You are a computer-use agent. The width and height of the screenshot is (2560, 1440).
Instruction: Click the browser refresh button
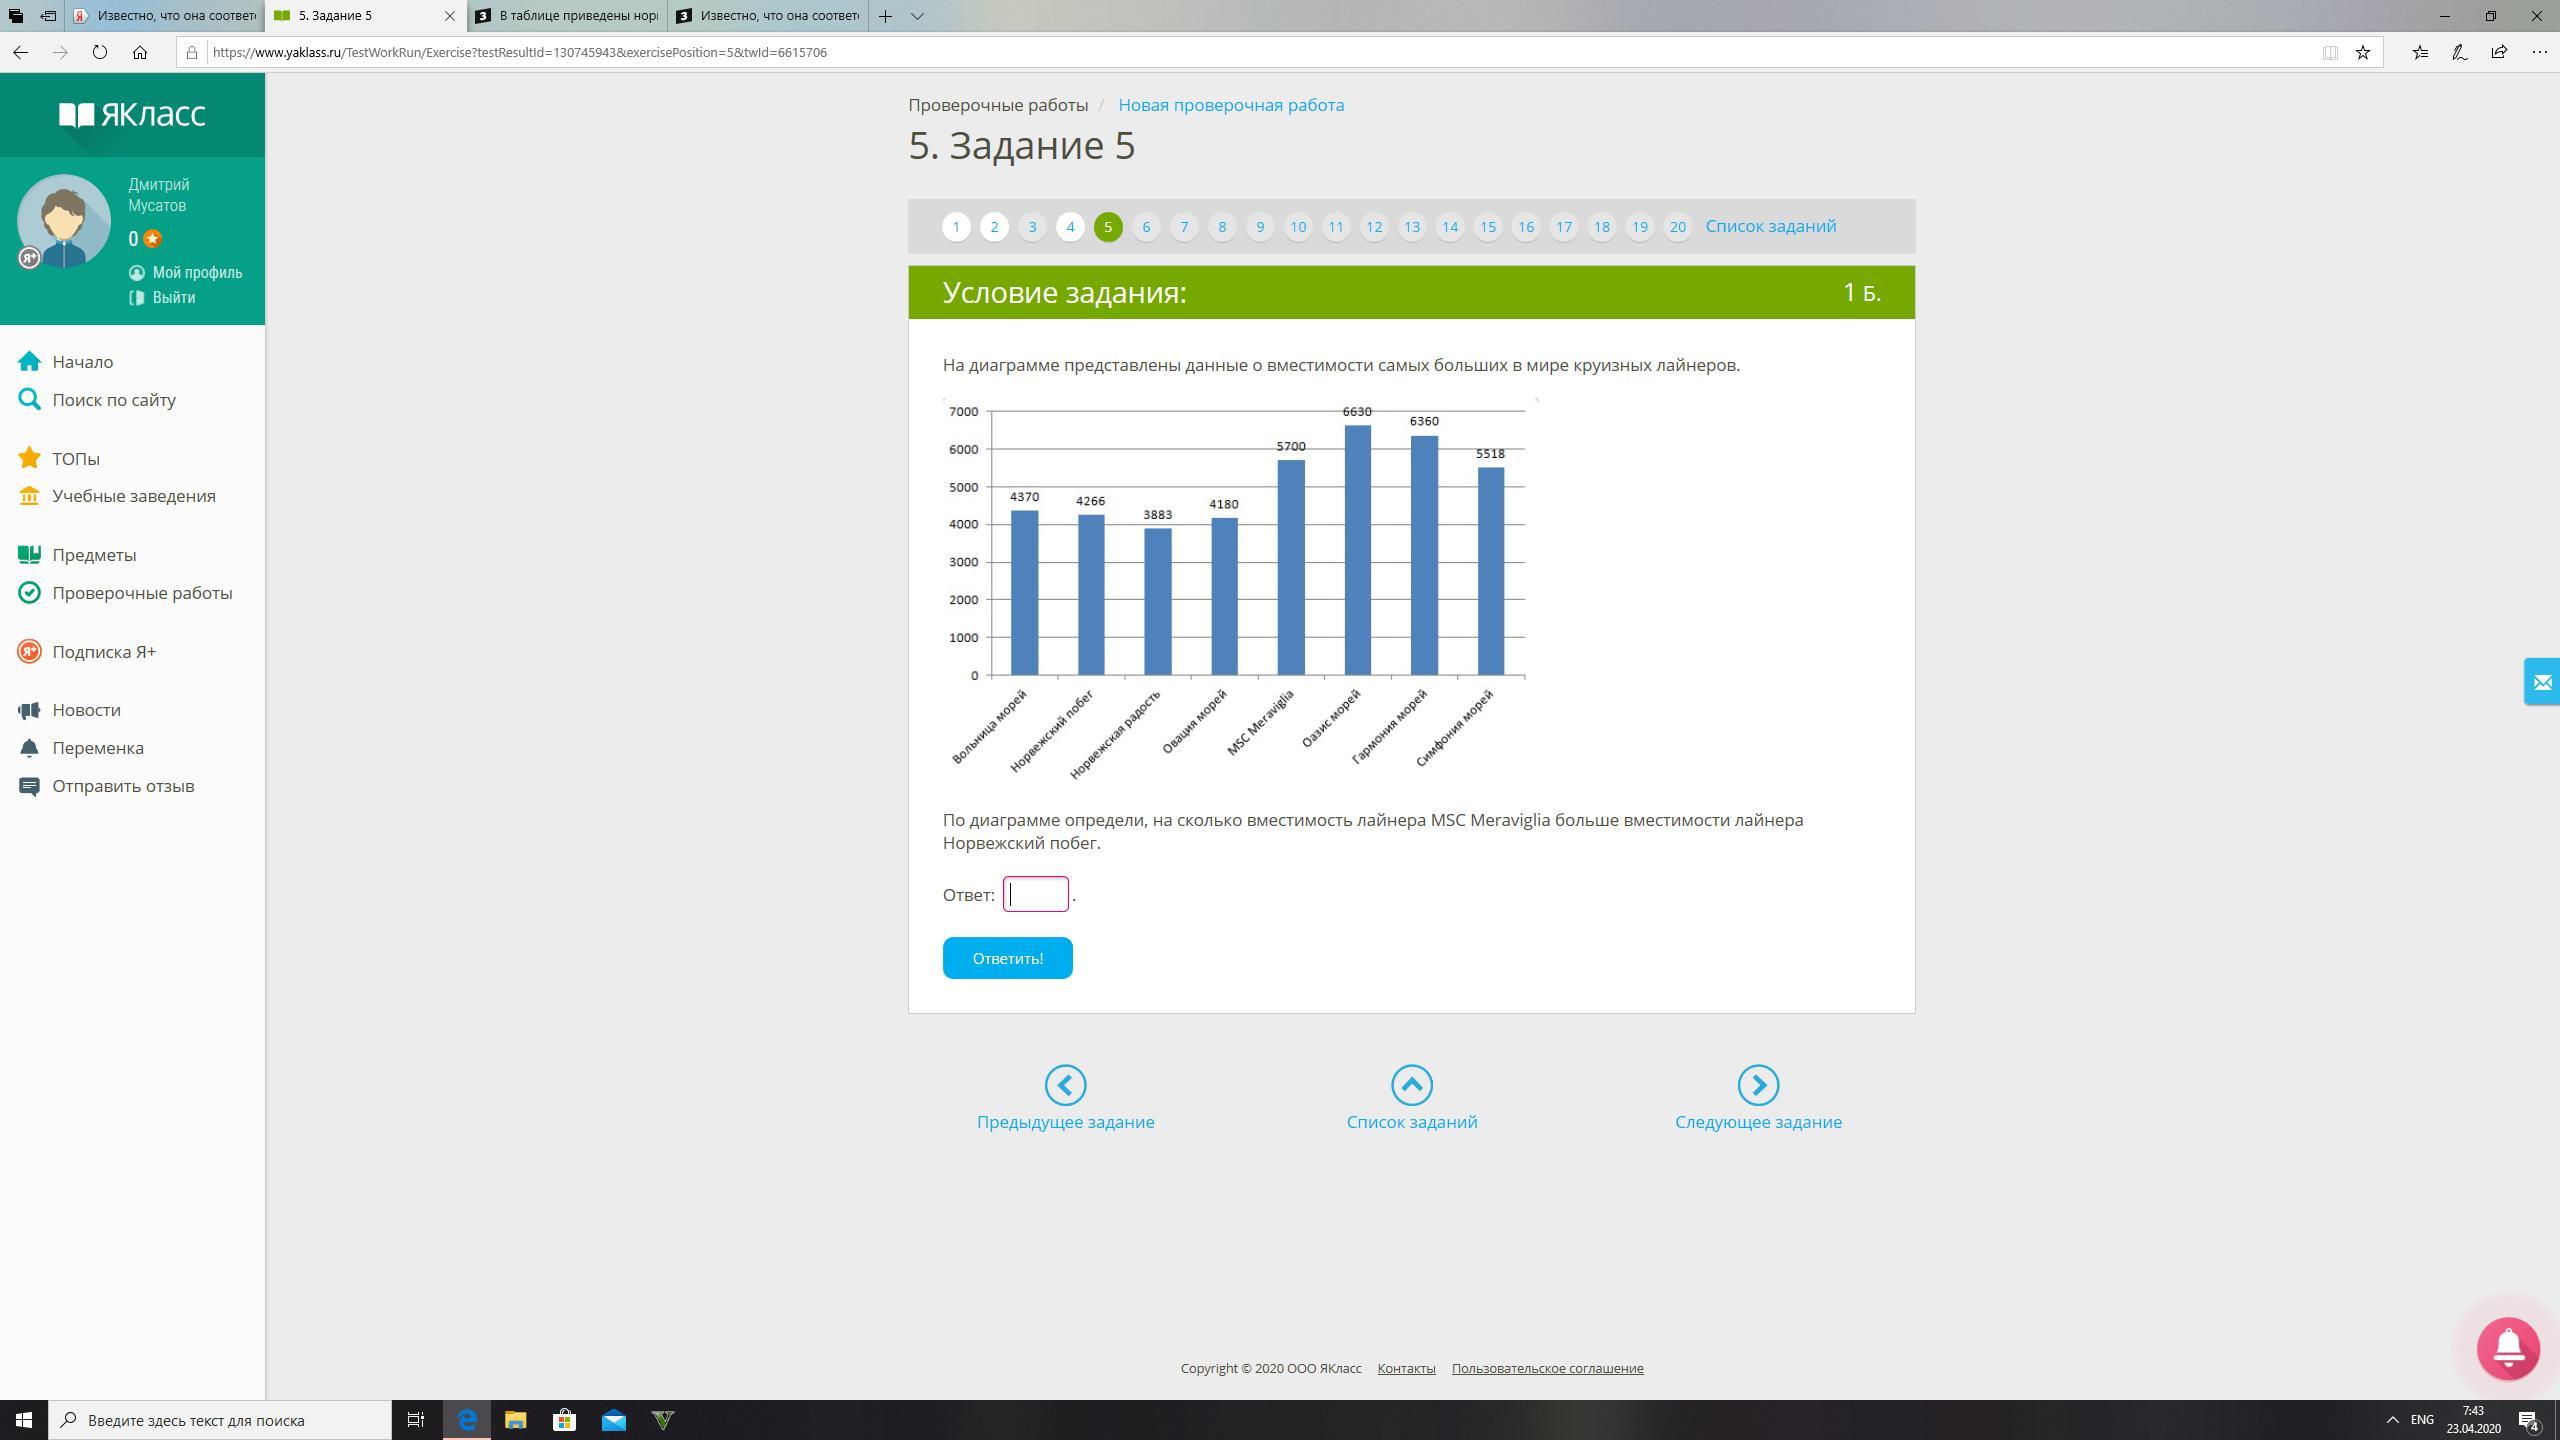(99, 52)
